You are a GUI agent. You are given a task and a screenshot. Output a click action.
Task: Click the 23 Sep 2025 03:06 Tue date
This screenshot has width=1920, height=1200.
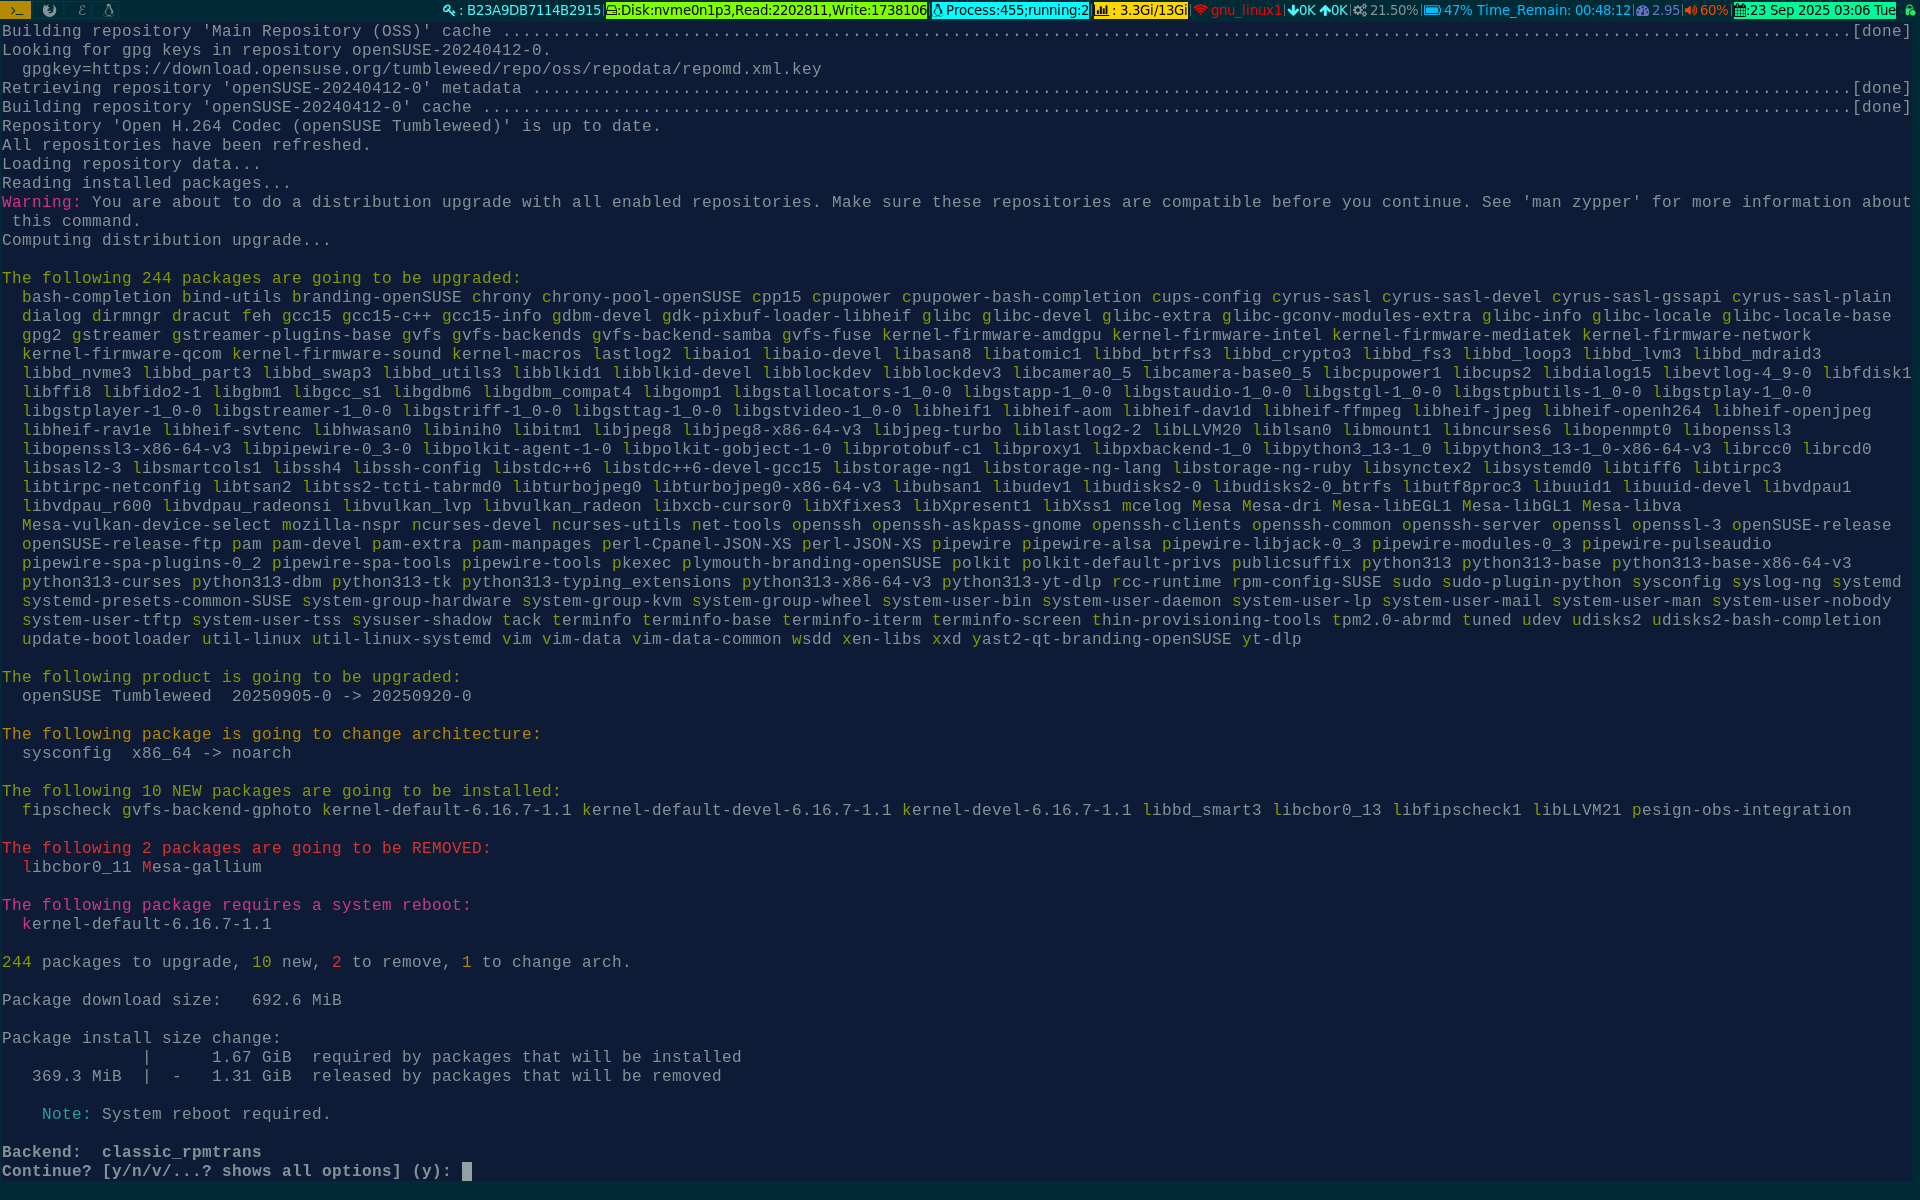point(1822,10)
